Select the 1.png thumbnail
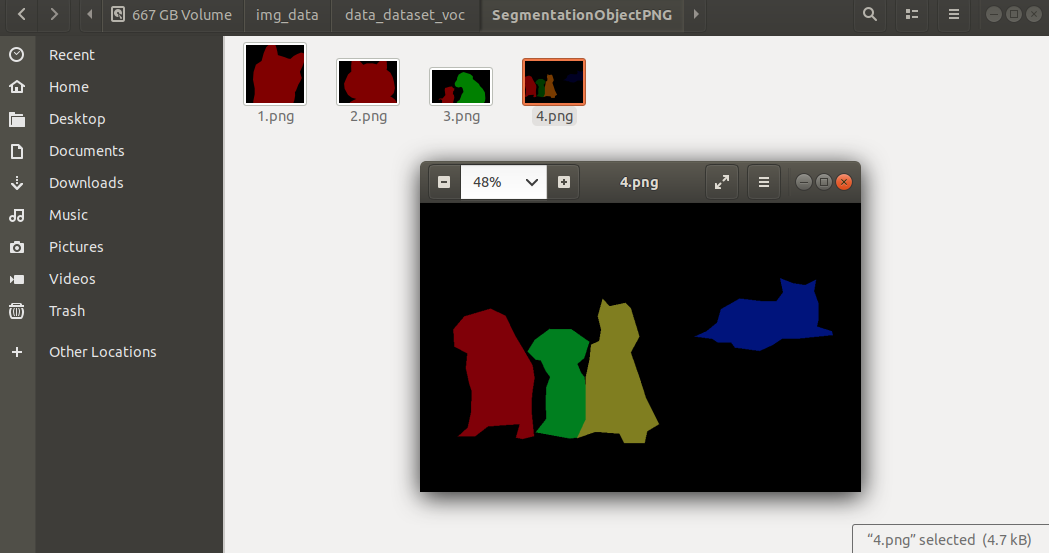1049x553 pixels. pyautogui.click(x=275, y=74)
